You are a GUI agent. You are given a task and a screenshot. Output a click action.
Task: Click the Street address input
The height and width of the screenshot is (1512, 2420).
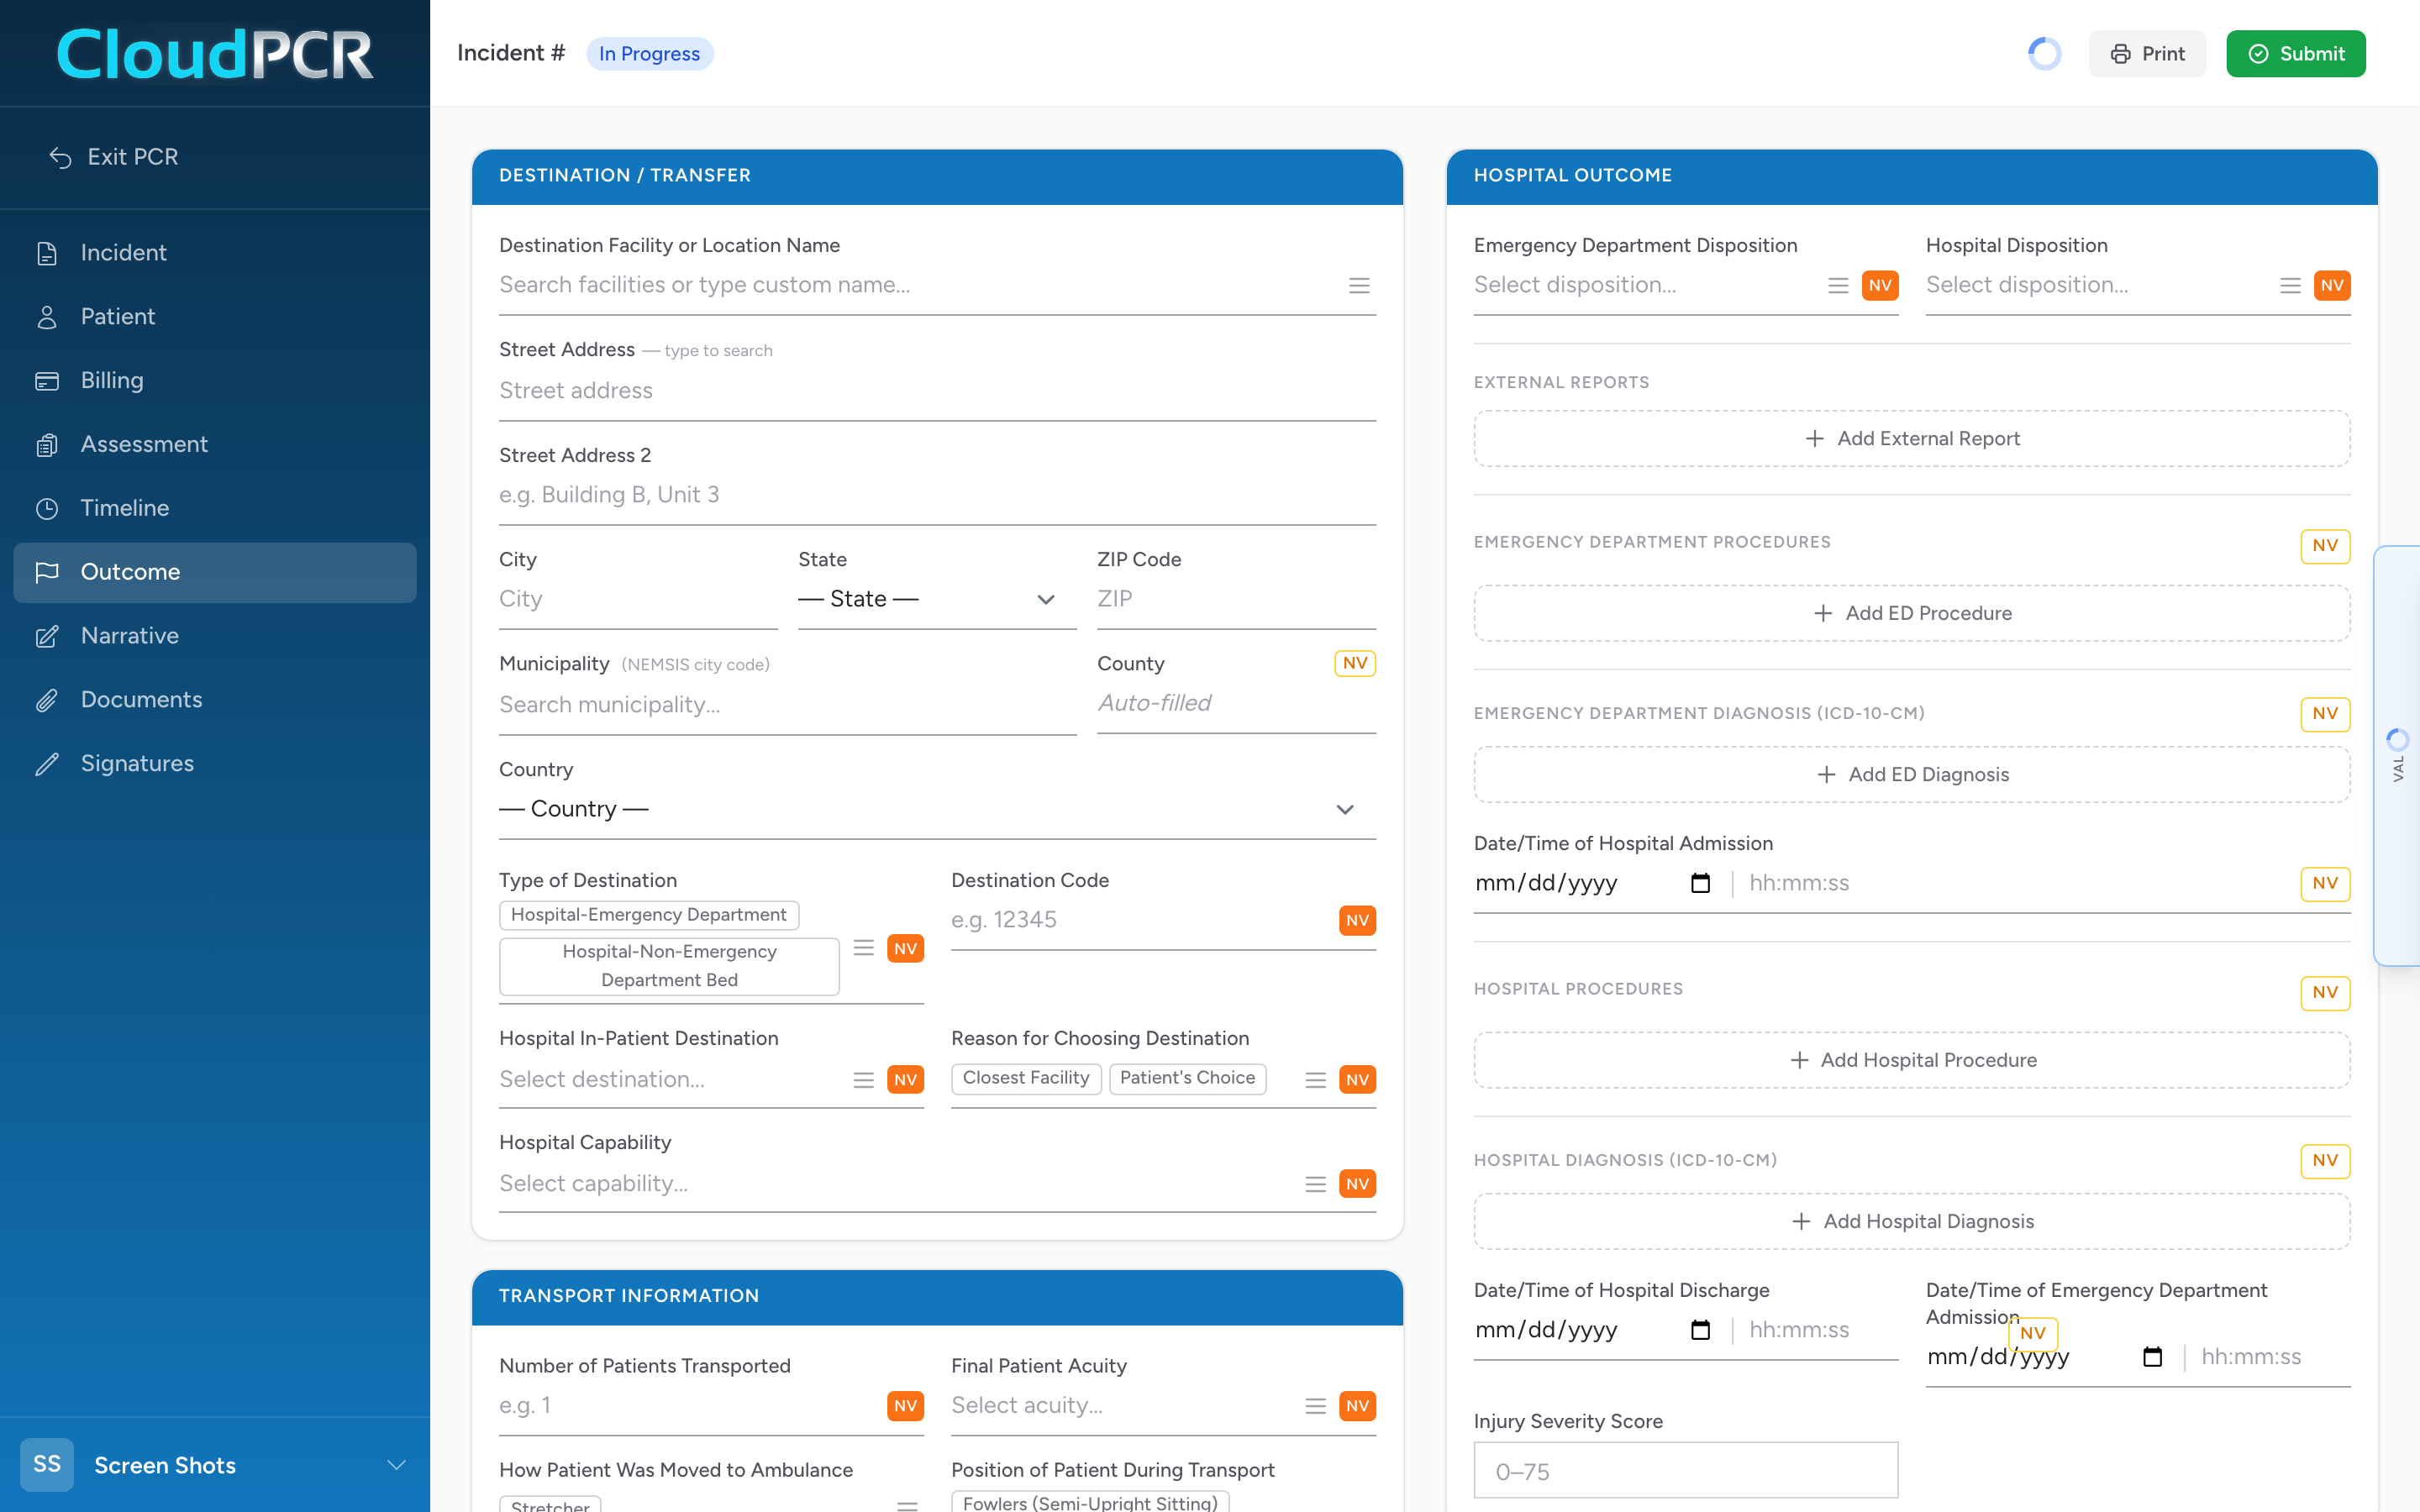937,391
